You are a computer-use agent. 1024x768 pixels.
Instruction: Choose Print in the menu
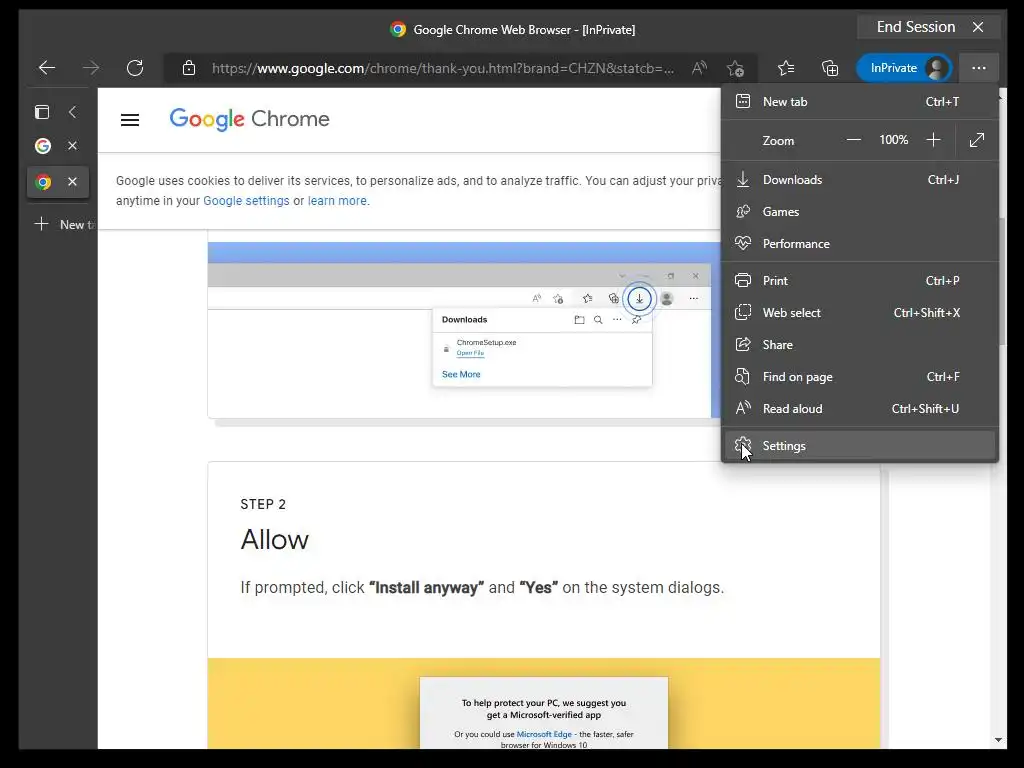pos(859,281)
